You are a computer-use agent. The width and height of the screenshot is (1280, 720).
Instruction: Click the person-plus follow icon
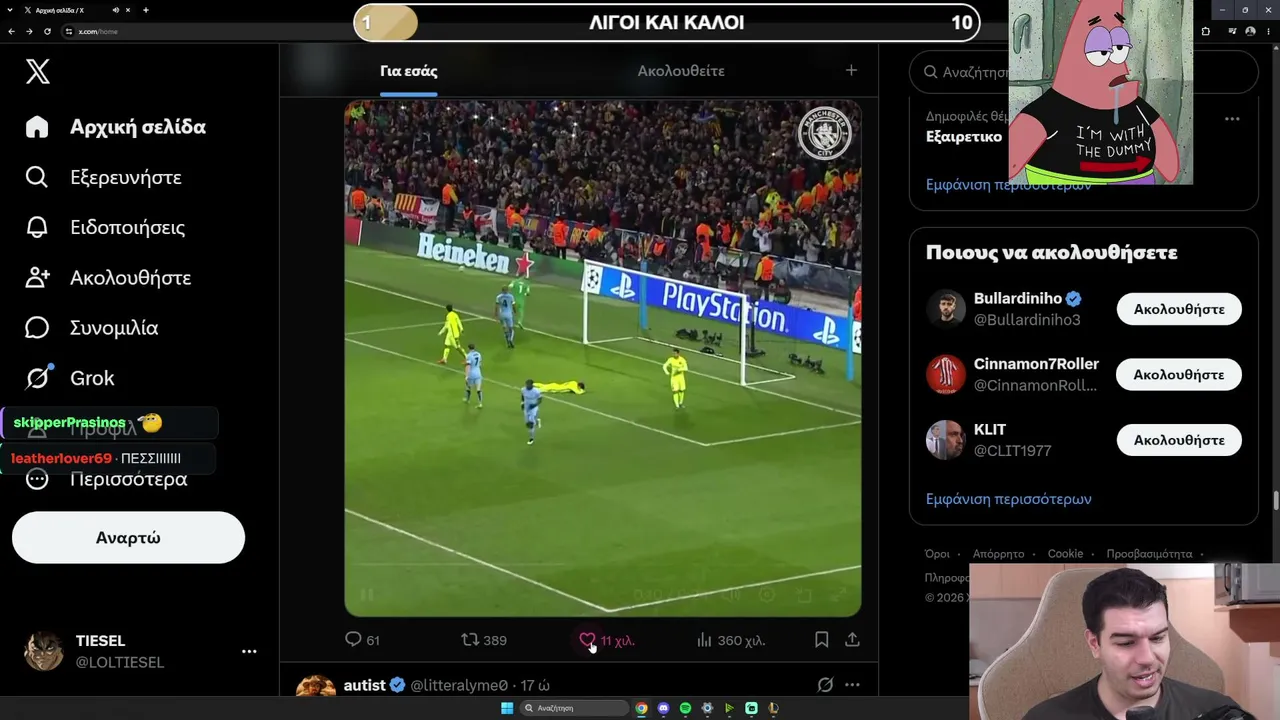click(x=37, y=277)
